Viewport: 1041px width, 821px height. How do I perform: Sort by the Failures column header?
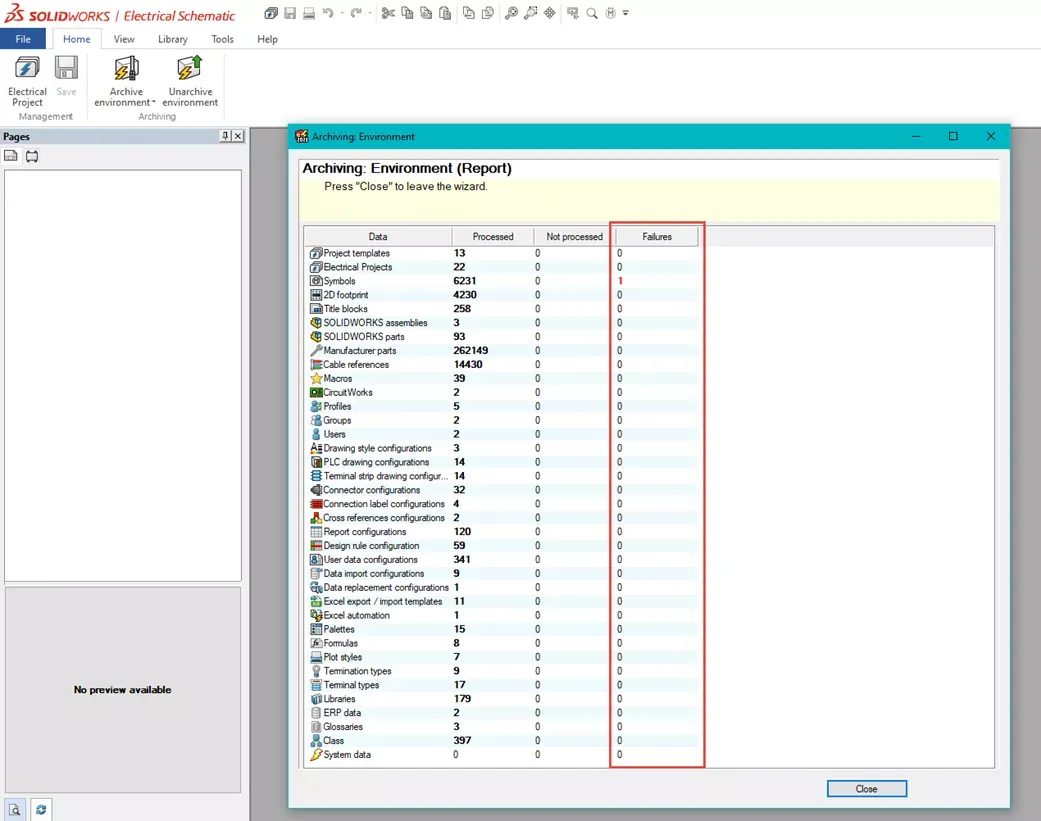(657, 236)
